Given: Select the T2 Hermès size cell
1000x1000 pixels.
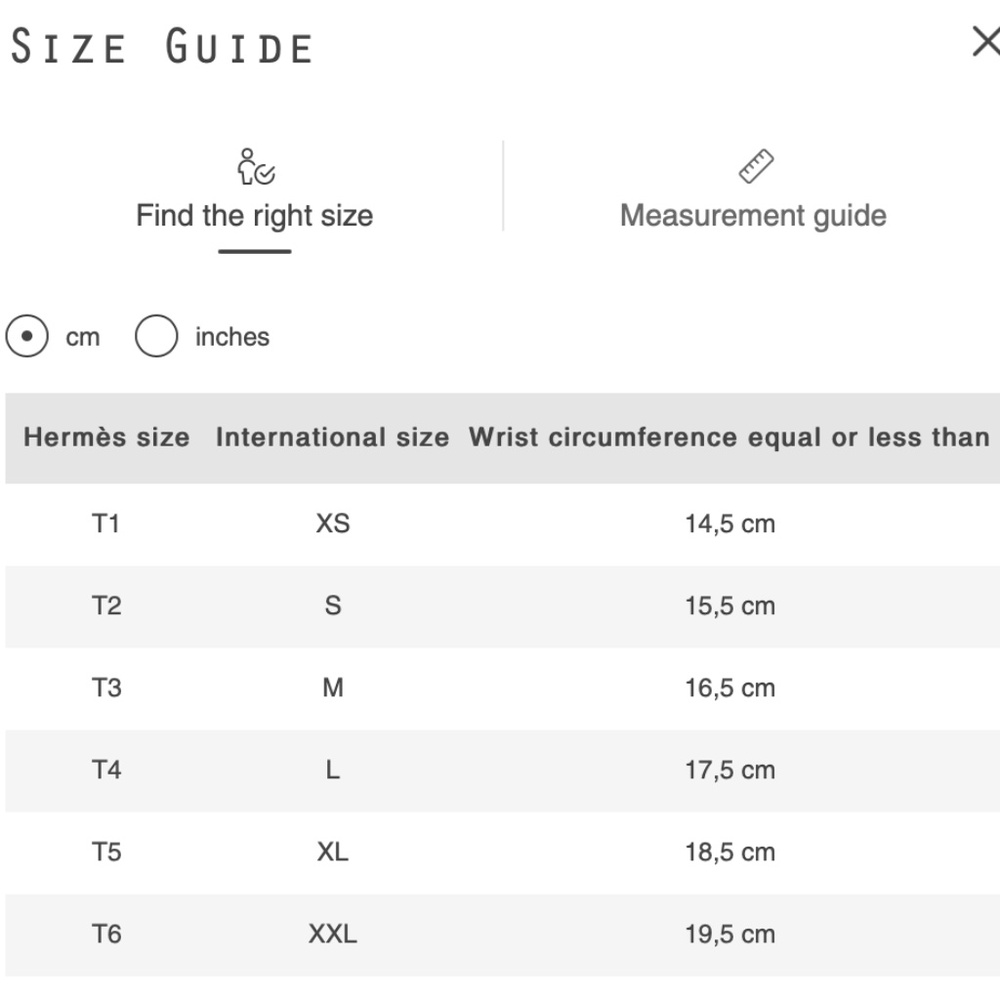Looking at the screenshot, I should (106, 605).
